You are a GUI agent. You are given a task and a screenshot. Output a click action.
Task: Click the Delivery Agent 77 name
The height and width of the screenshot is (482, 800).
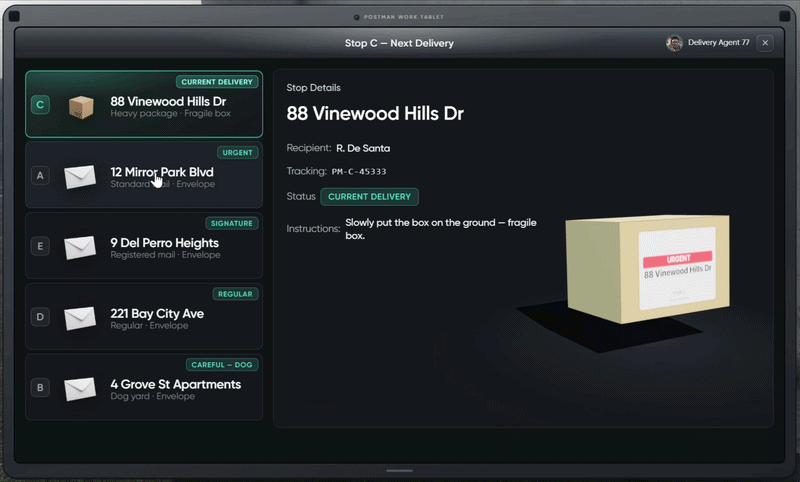coord(718,42)
